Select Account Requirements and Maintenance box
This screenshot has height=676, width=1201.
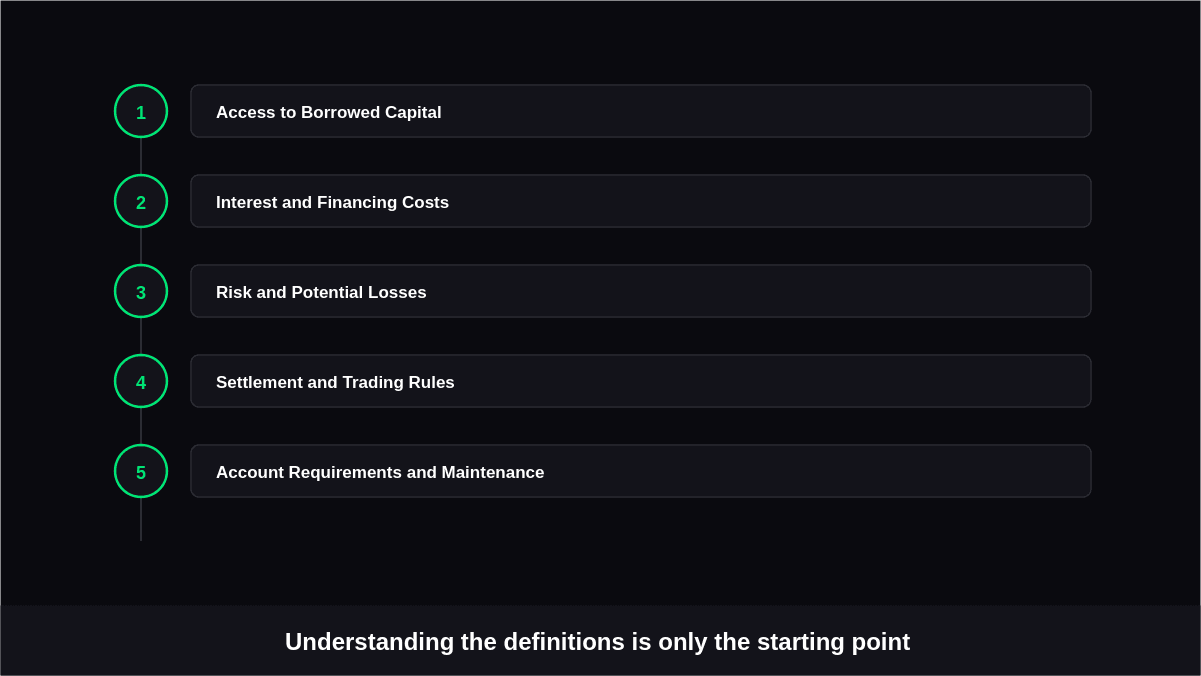[641, 471]
